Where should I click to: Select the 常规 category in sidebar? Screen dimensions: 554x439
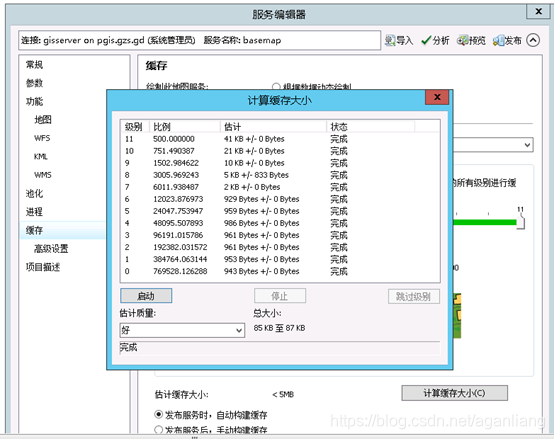tap(34, 65)
